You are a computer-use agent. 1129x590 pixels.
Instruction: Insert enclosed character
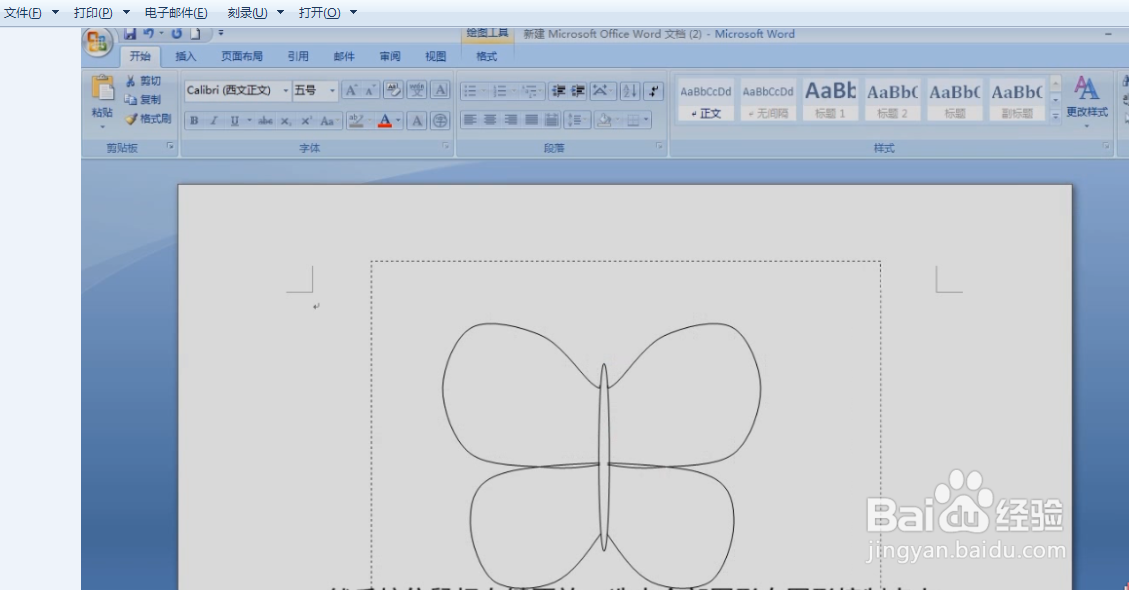[440, 120]
